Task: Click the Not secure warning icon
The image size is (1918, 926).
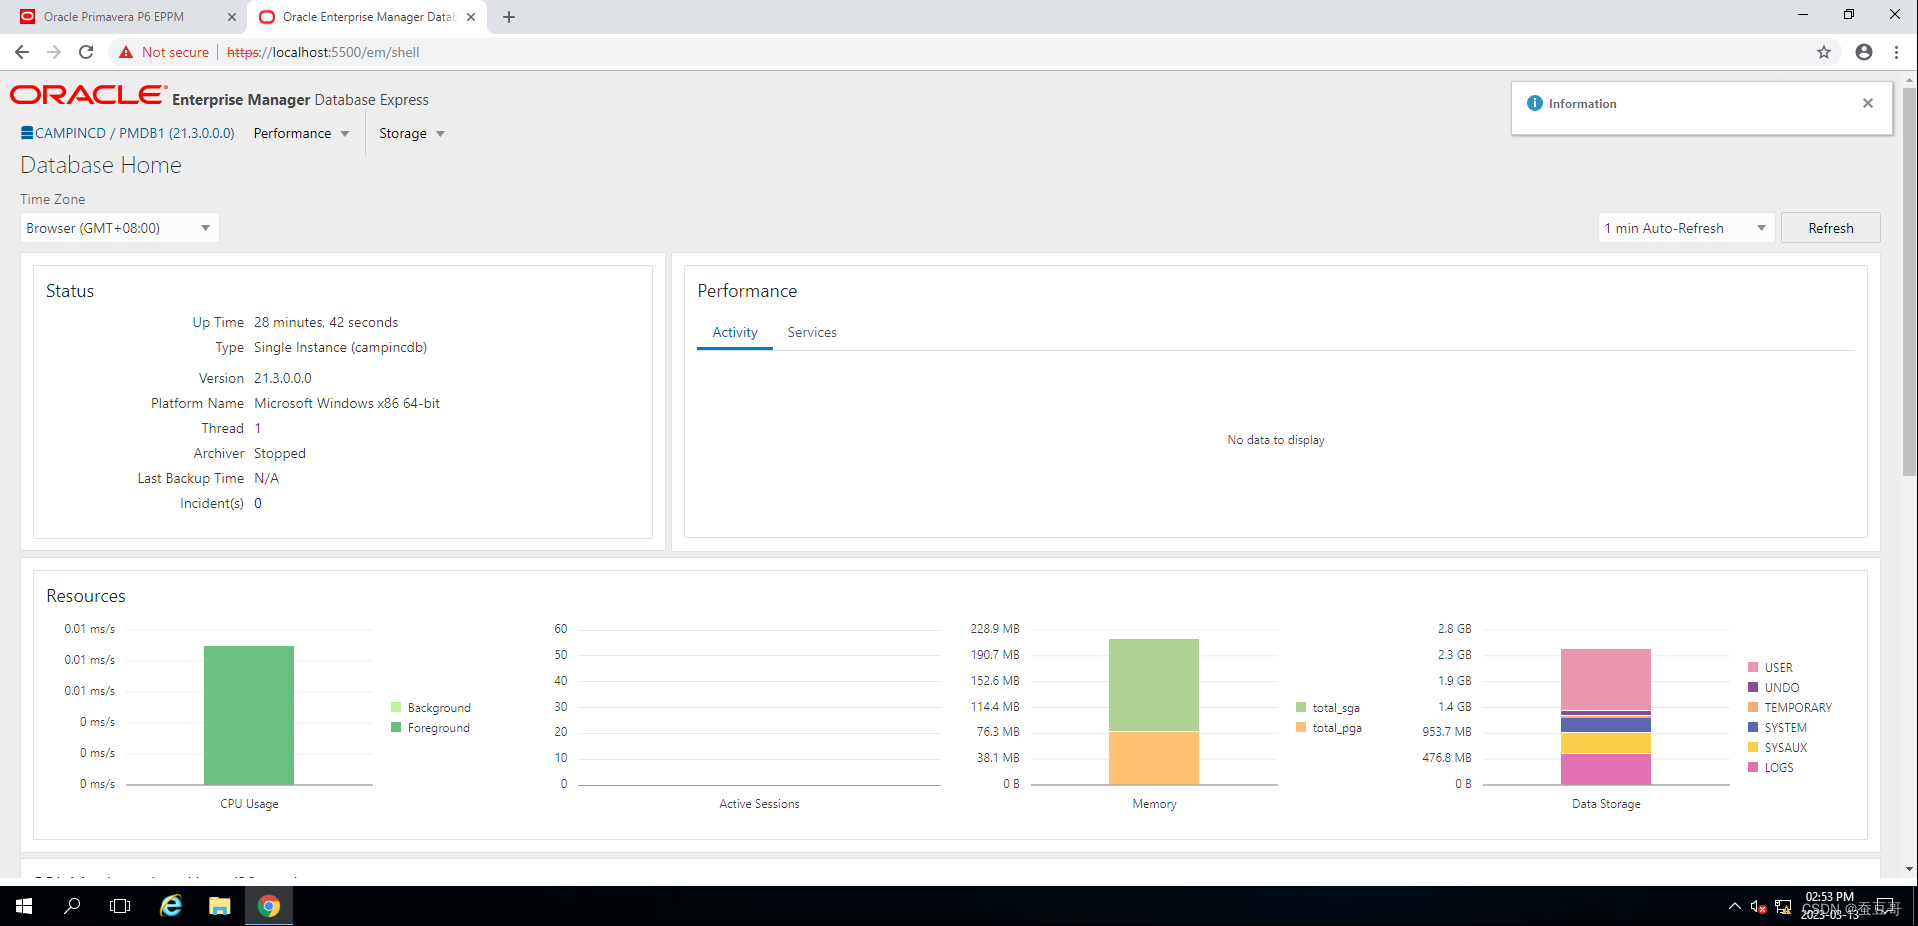Action: click(126, 52)
